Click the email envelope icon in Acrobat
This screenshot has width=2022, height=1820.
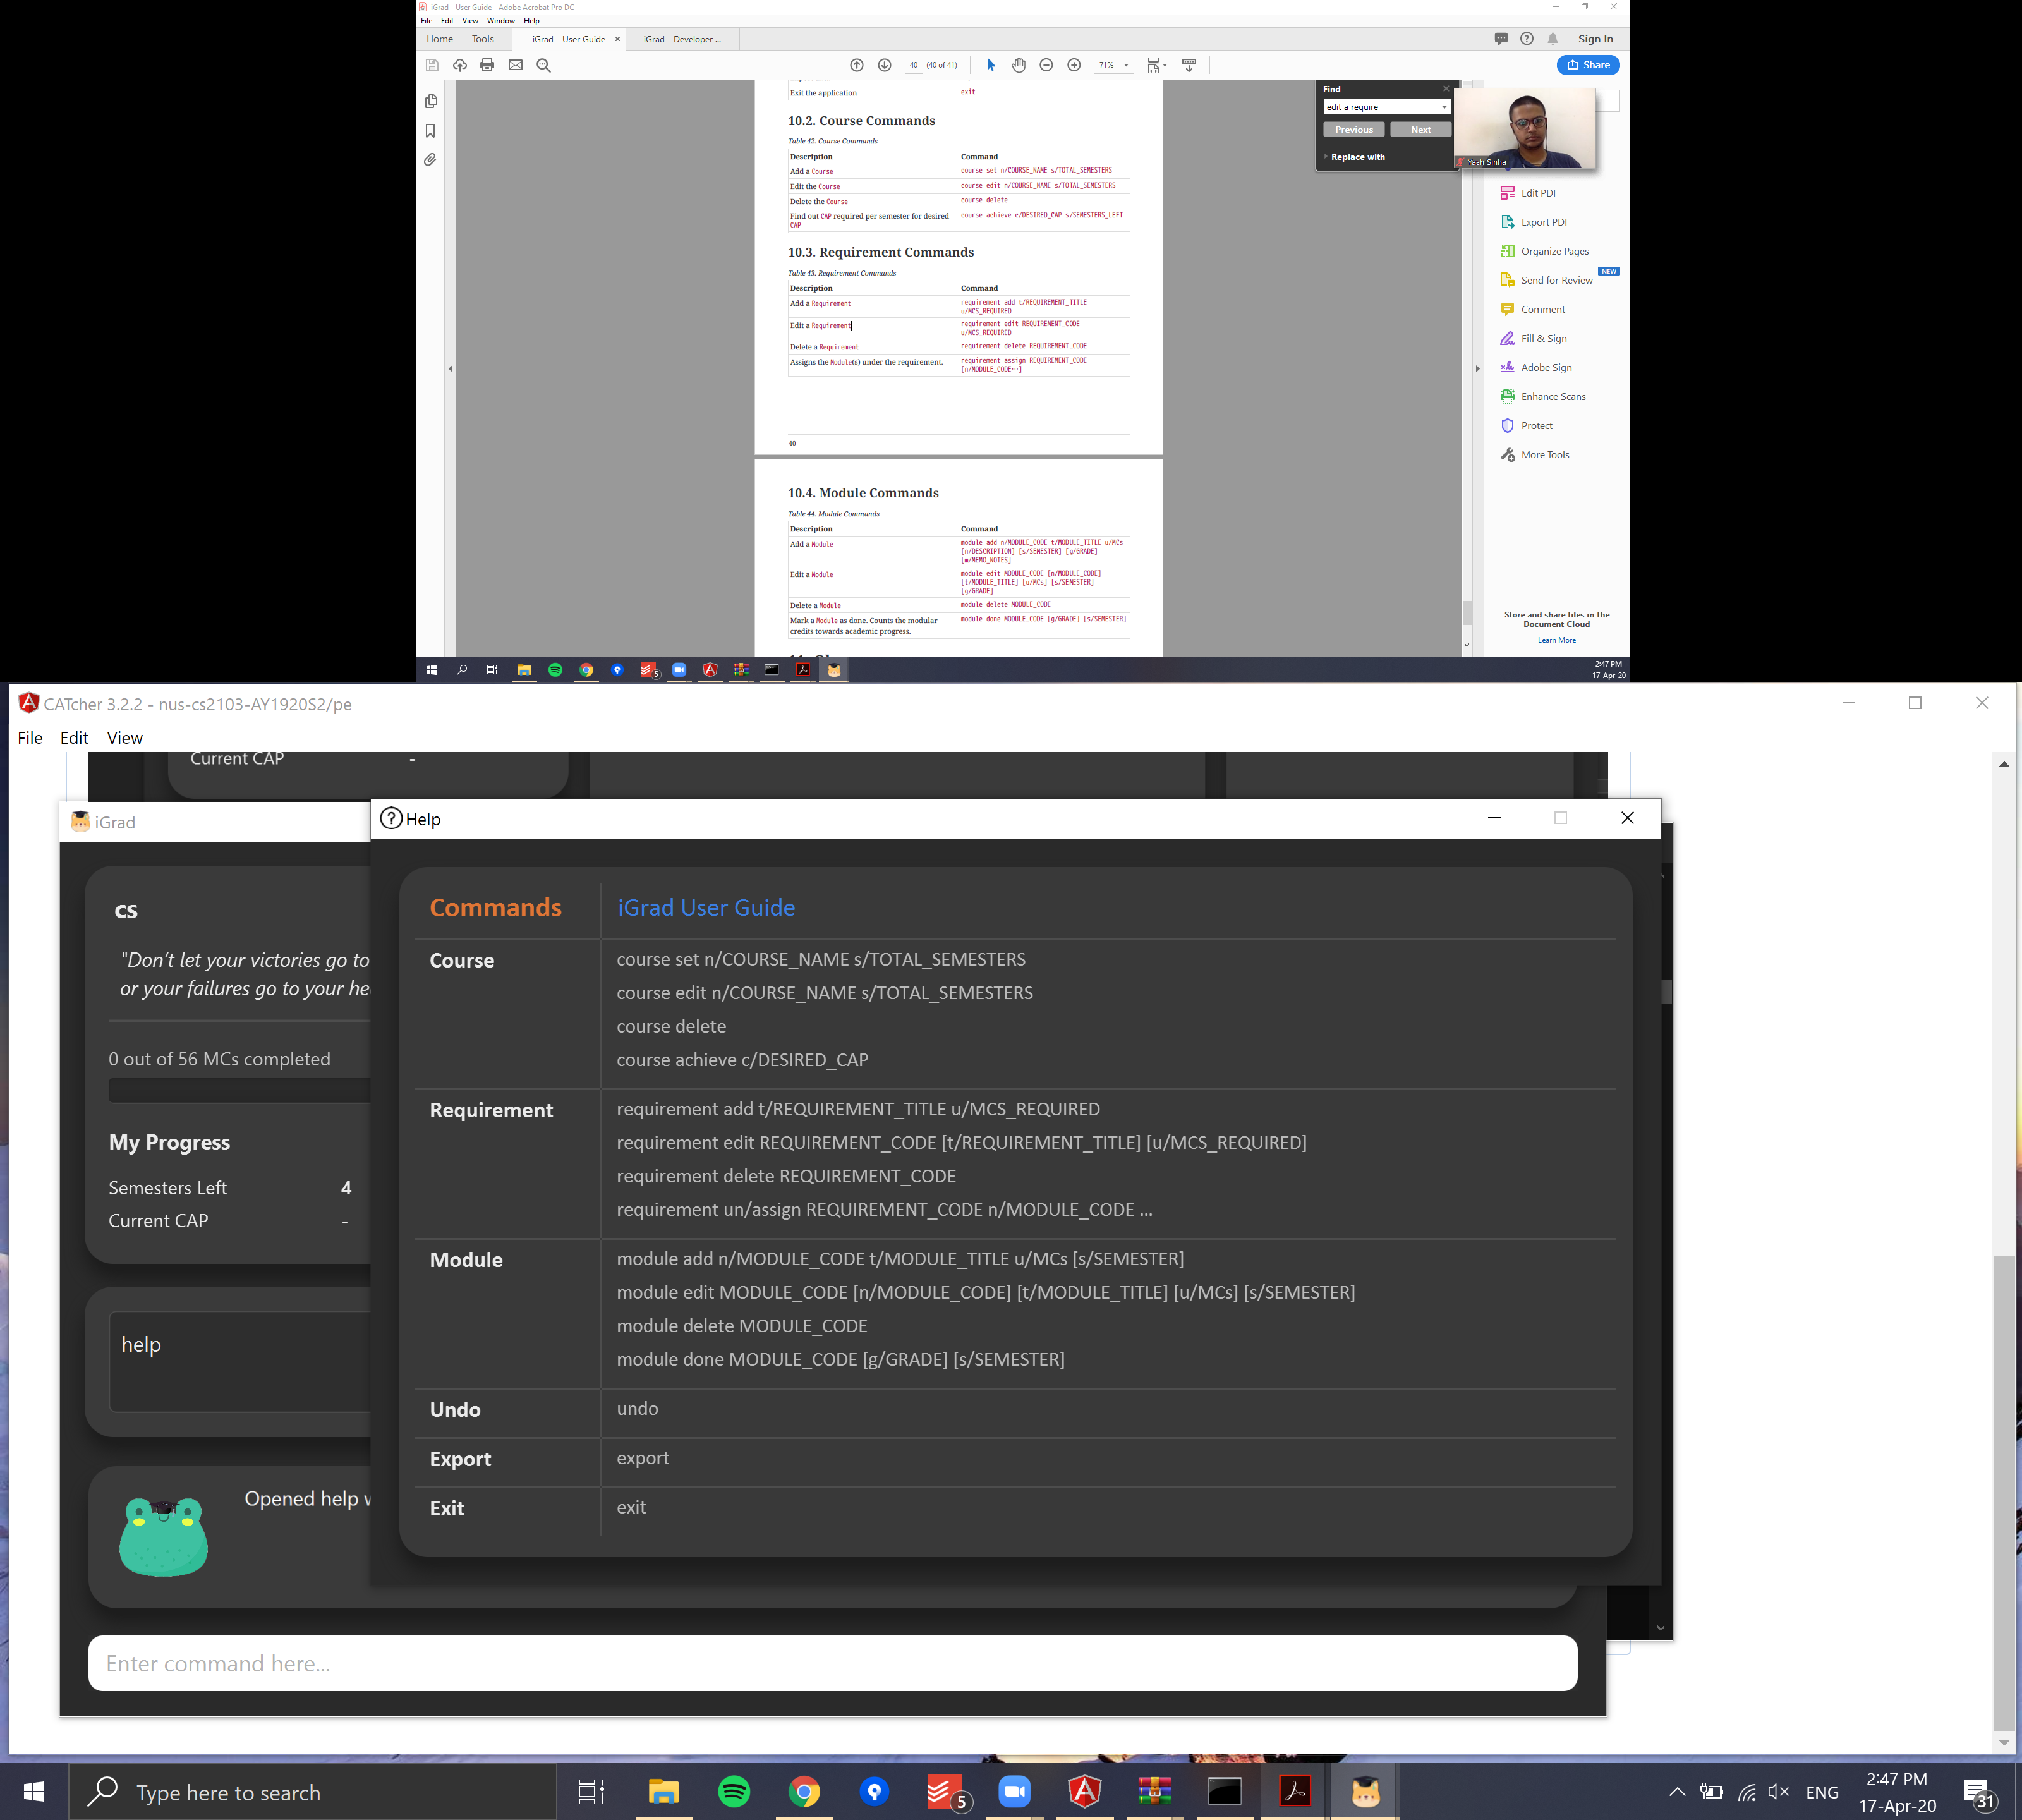point(515,65)
